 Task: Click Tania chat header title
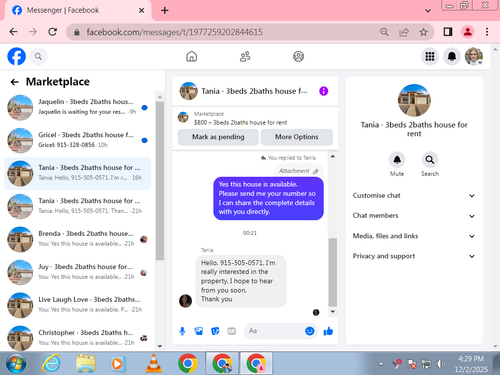coord(254,91)
